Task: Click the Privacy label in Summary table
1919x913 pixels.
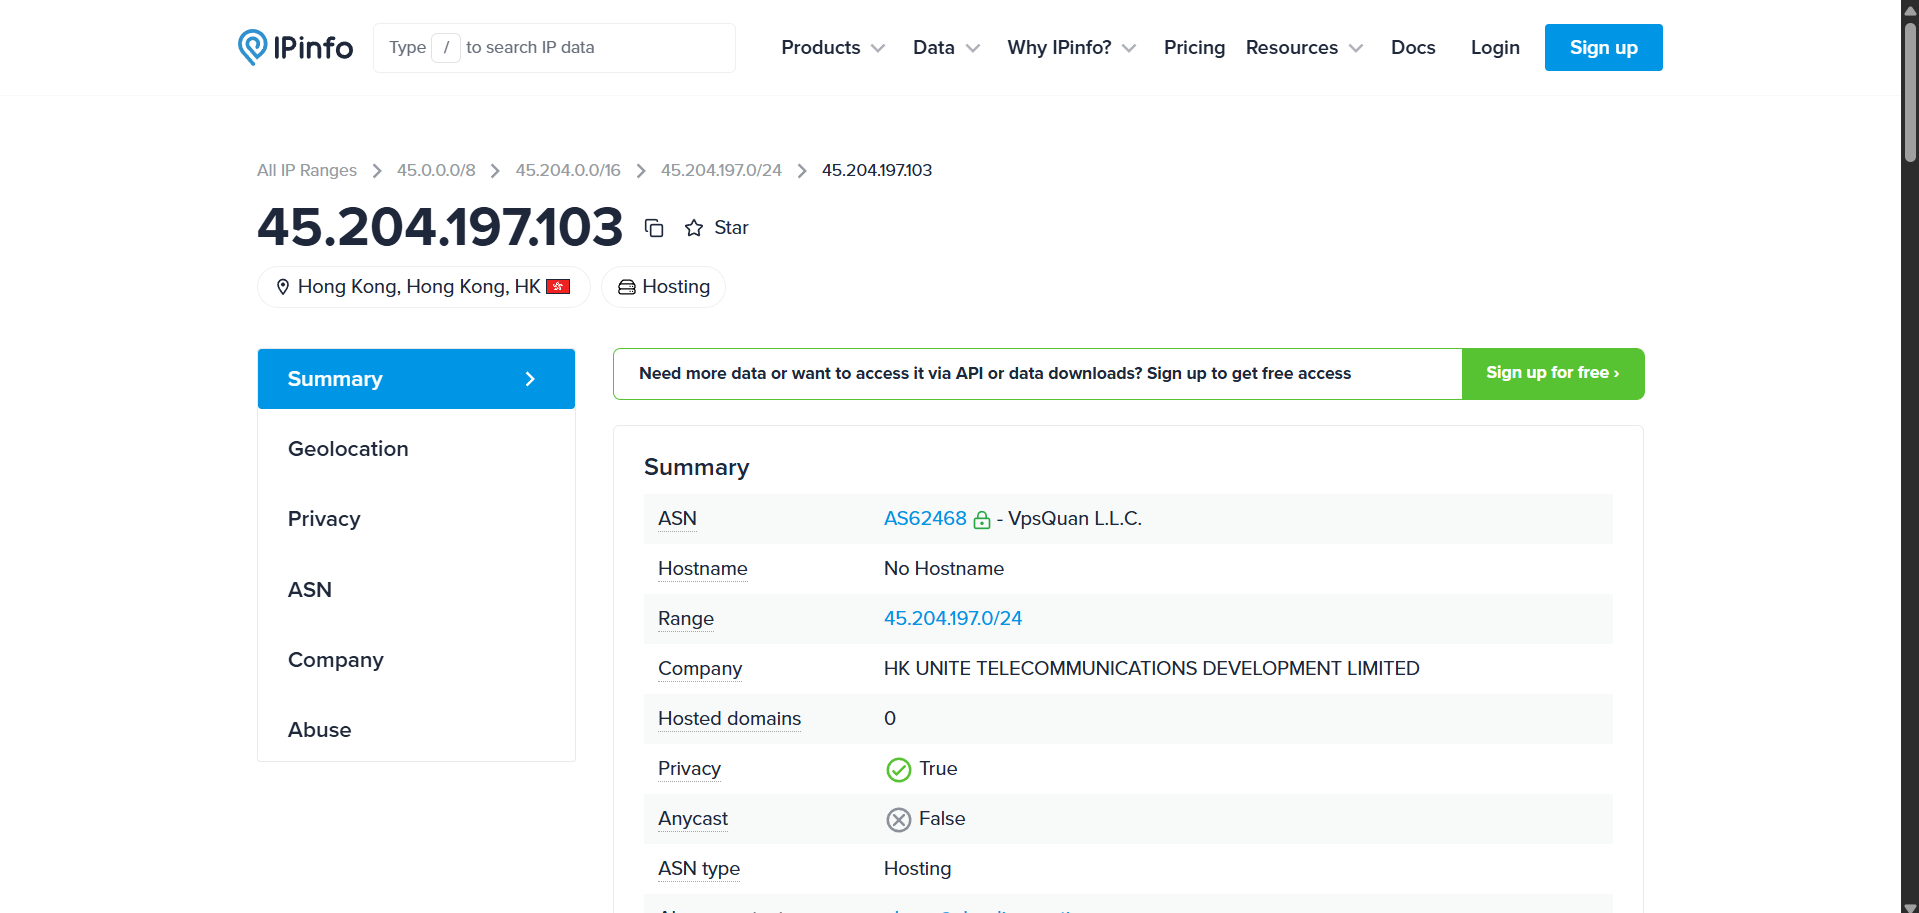Action: [x=689, y=769]
